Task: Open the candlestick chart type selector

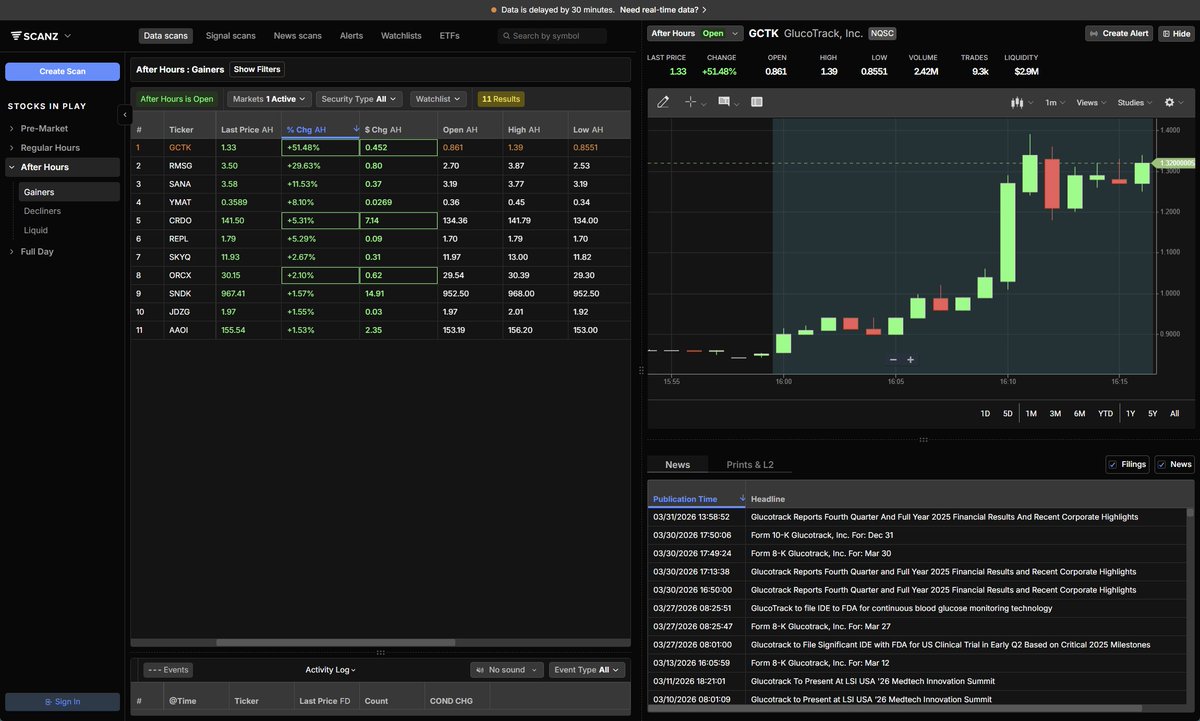Action: [1018, 102]
